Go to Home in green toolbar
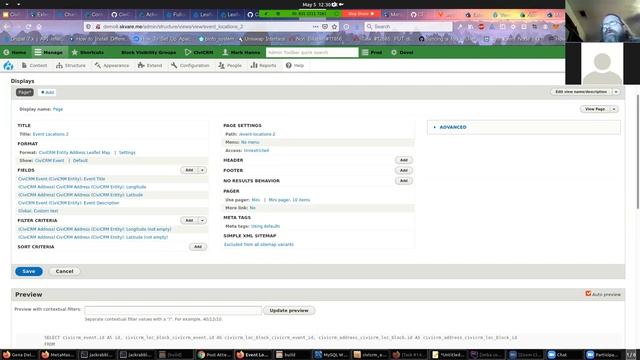The width and height of the screenshot is (640, 360). (x=15, y=52)
